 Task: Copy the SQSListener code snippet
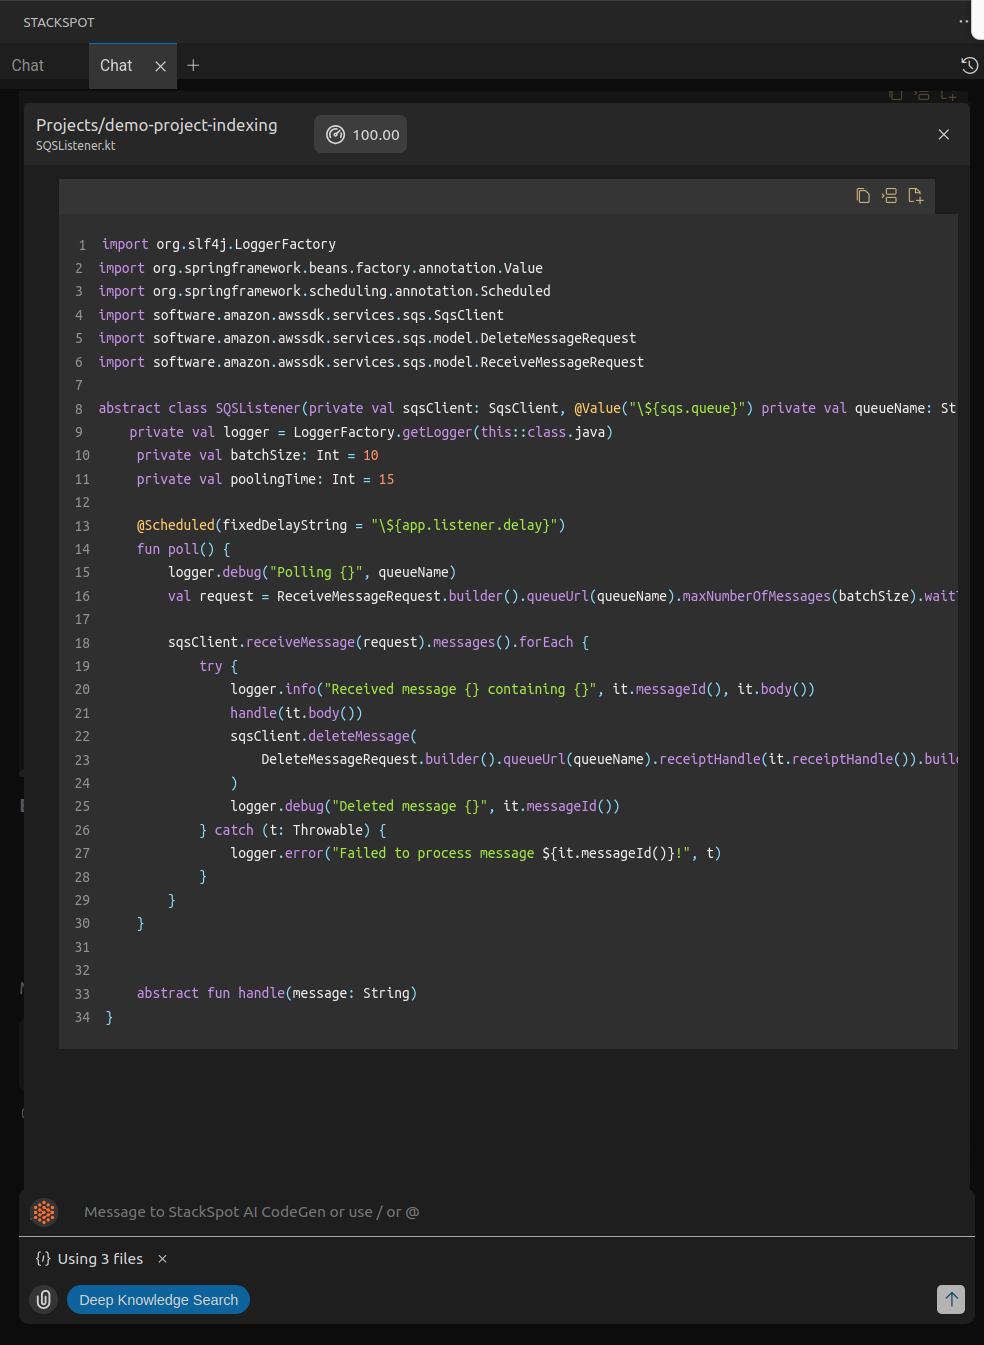point(863,196)
